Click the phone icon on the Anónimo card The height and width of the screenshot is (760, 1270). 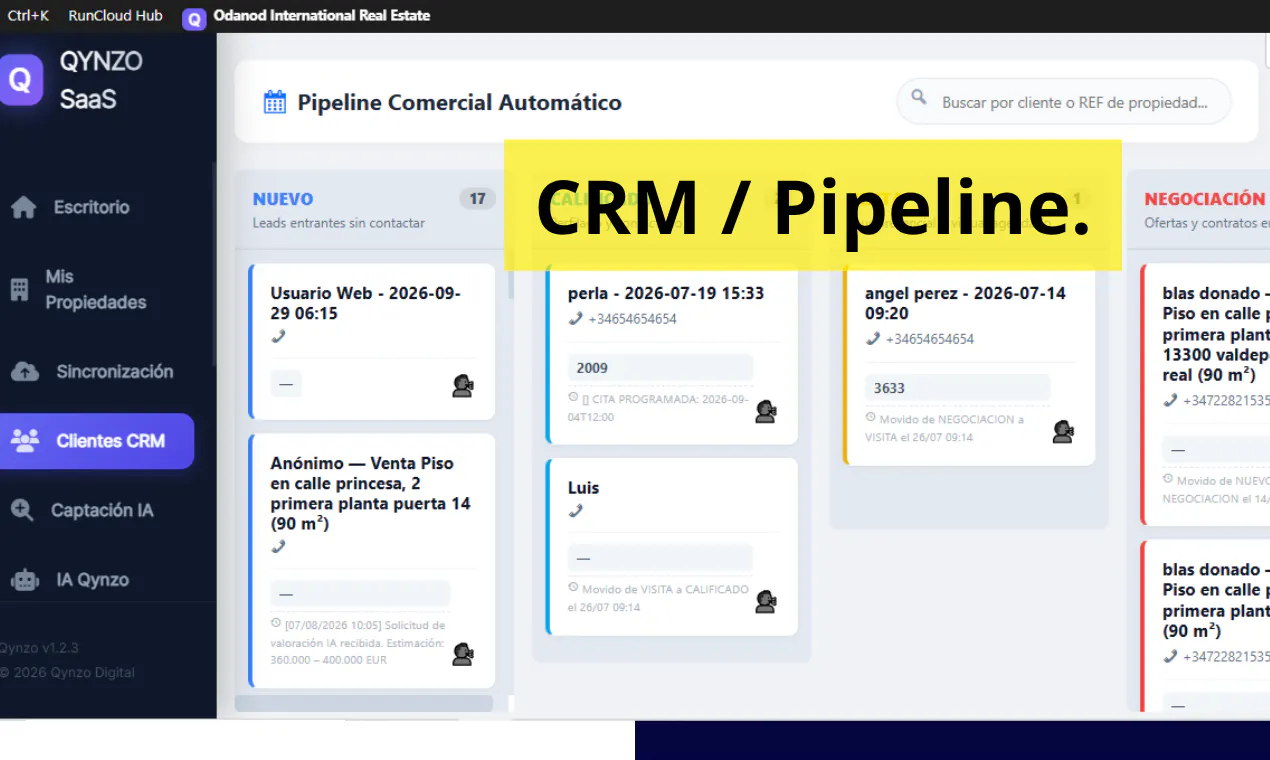coord(278,547)
